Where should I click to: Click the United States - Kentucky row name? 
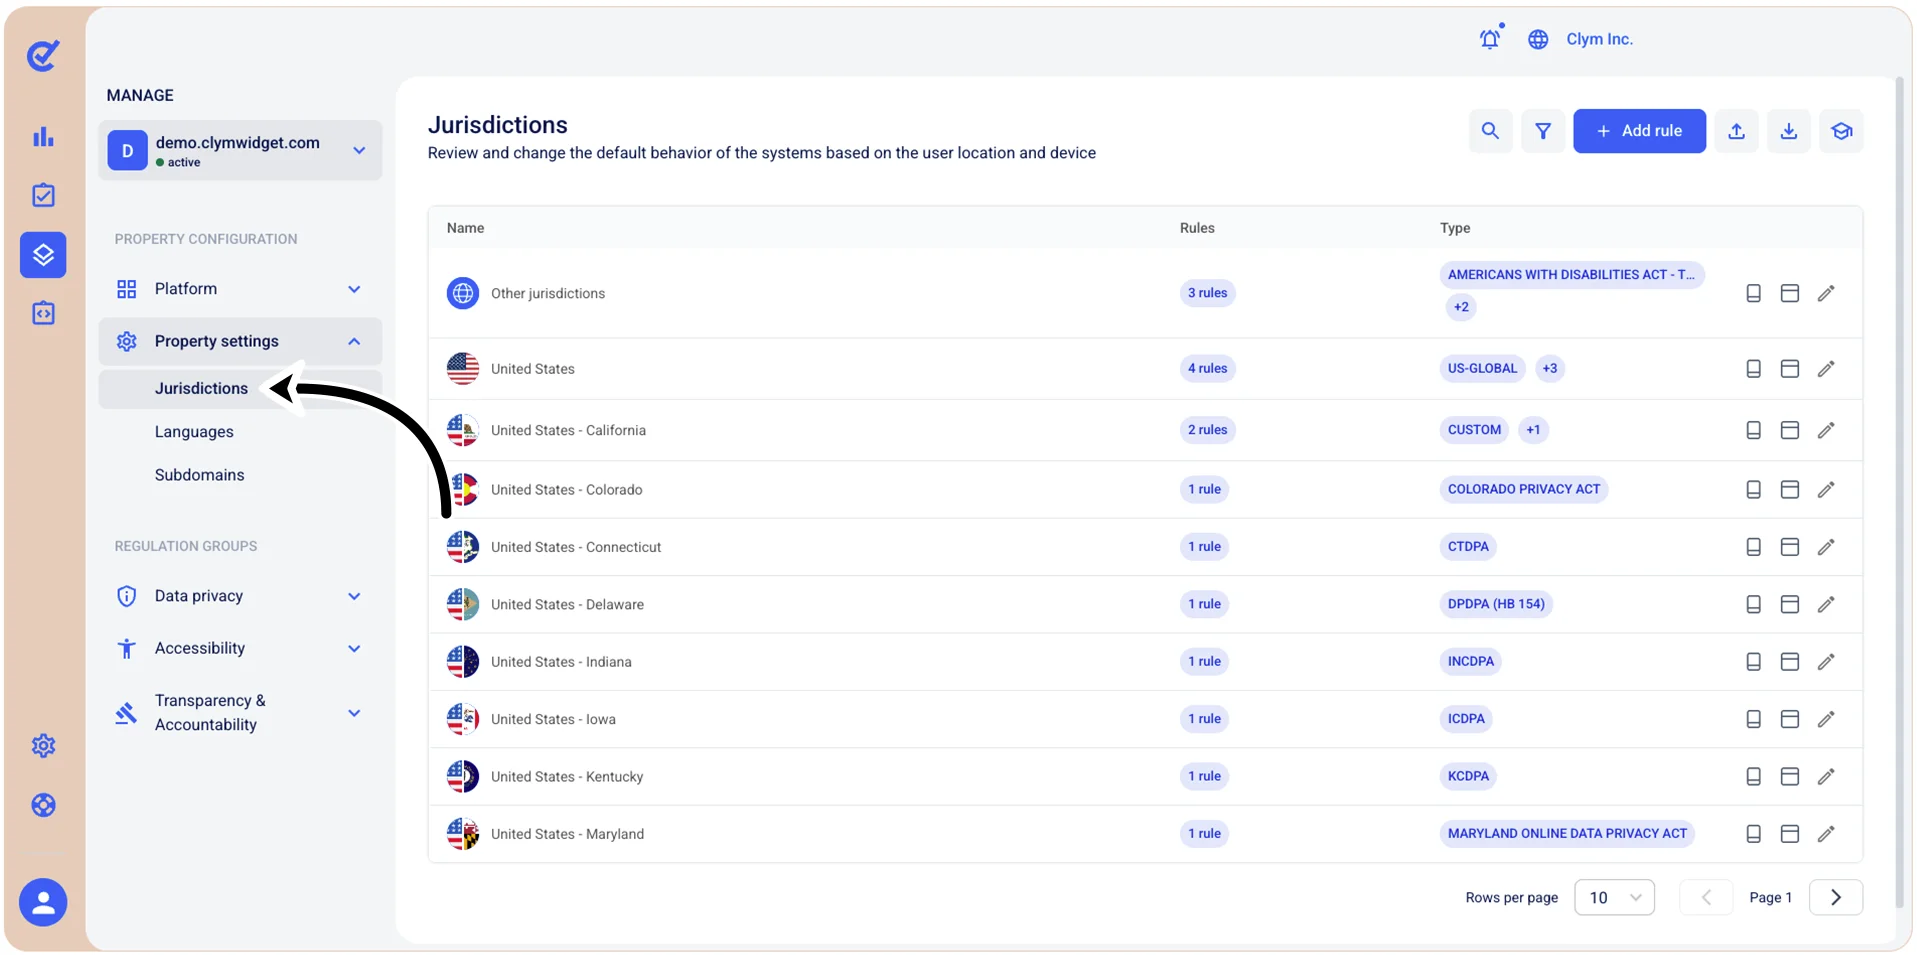pyautogui.click(x=567, y=777)
